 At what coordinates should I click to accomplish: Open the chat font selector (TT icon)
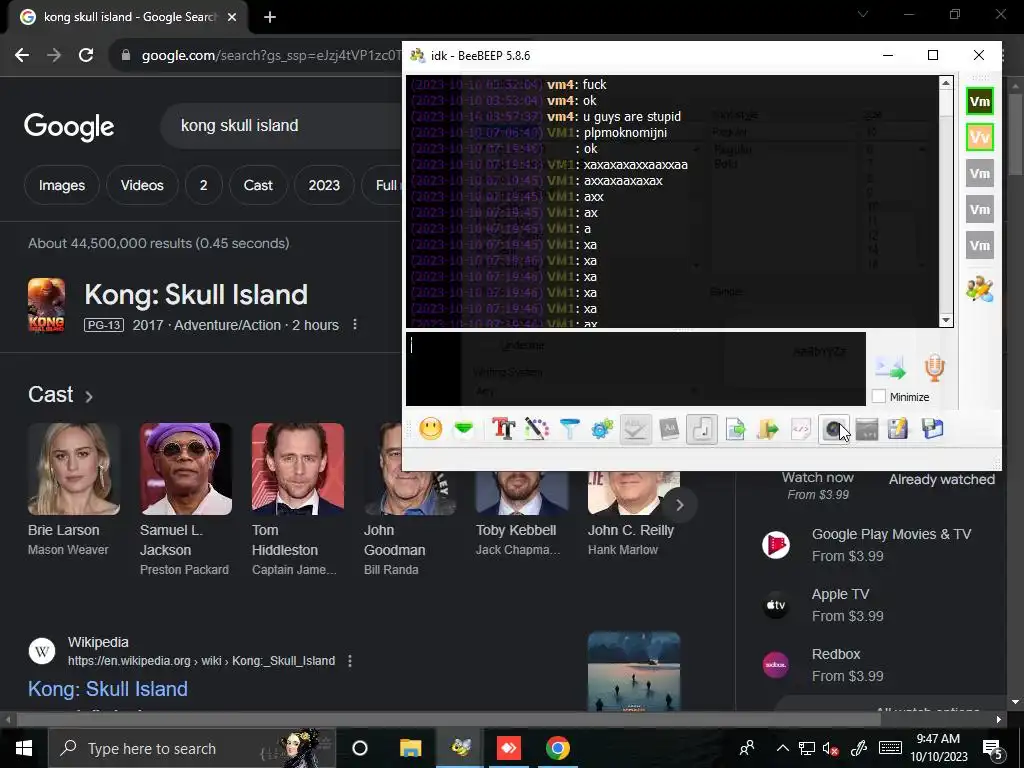coord(504,429)
